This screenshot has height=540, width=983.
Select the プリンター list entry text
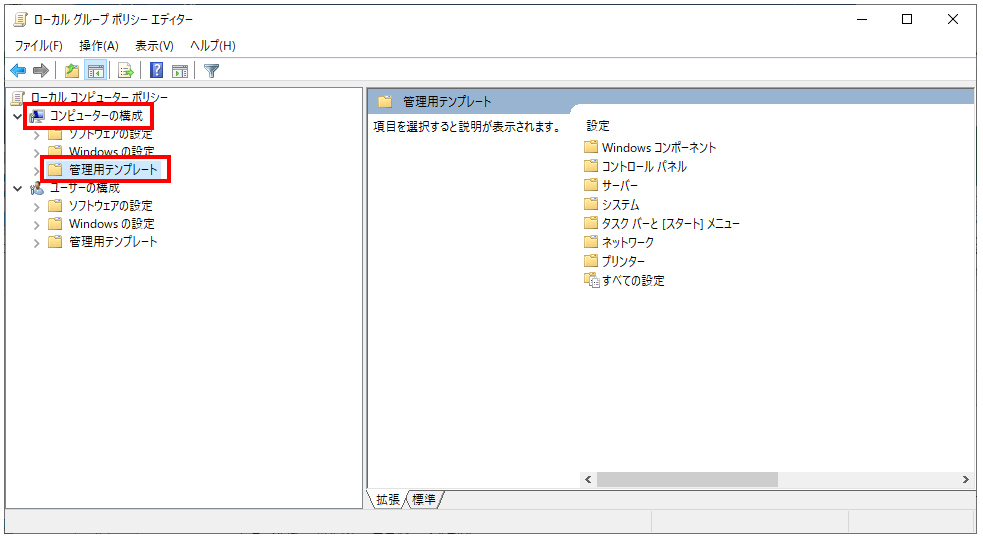click(x=623, y=261)
